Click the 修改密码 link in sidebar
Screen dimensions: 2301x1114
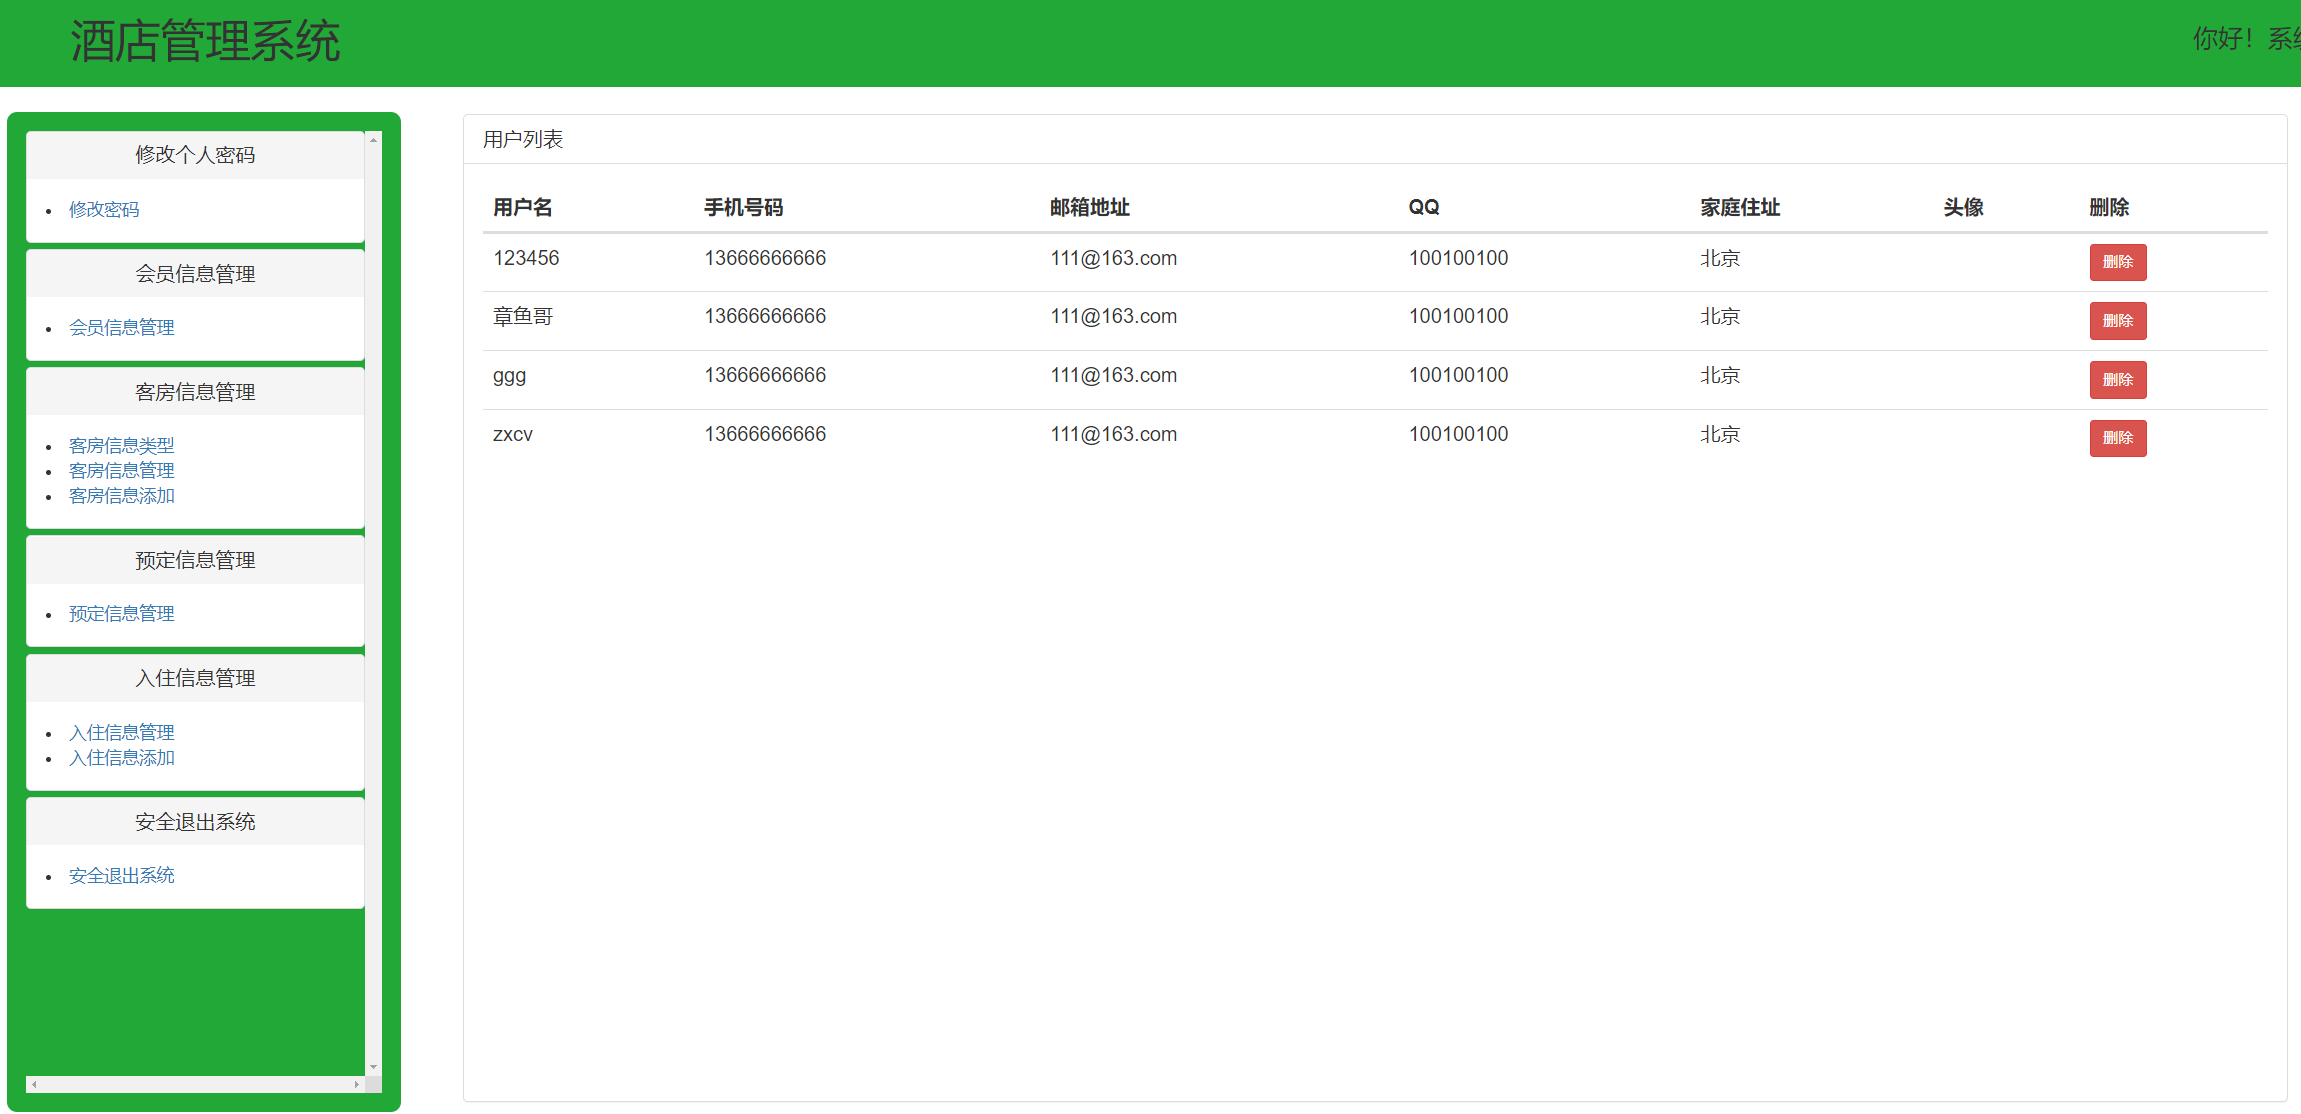(x=104, y=210)
